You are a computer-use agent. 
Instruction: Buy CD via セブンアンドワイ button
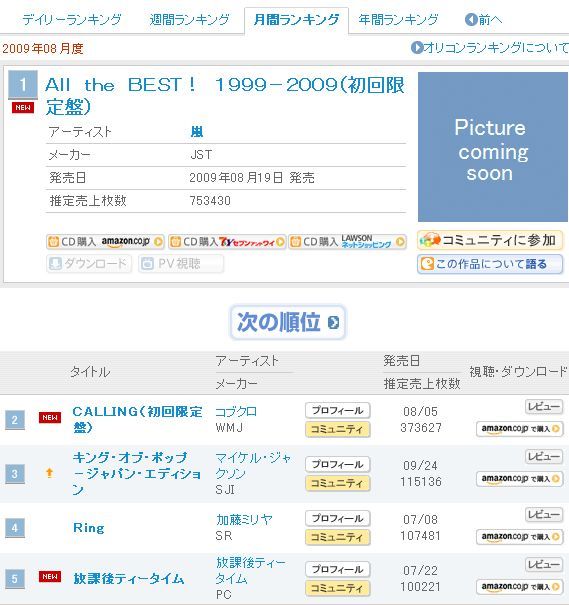click(x=227, y=242)
